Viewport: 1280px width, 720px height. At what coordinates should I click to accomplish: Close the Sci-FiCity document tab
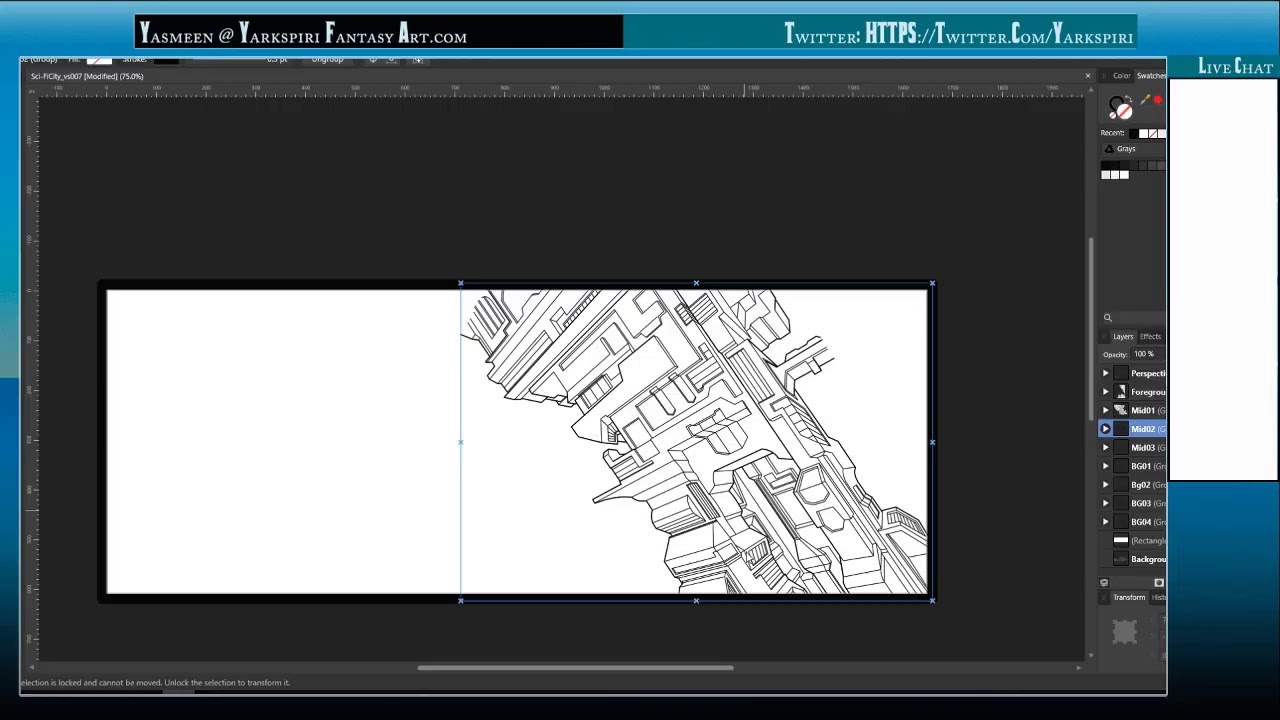pos(1088,76)
